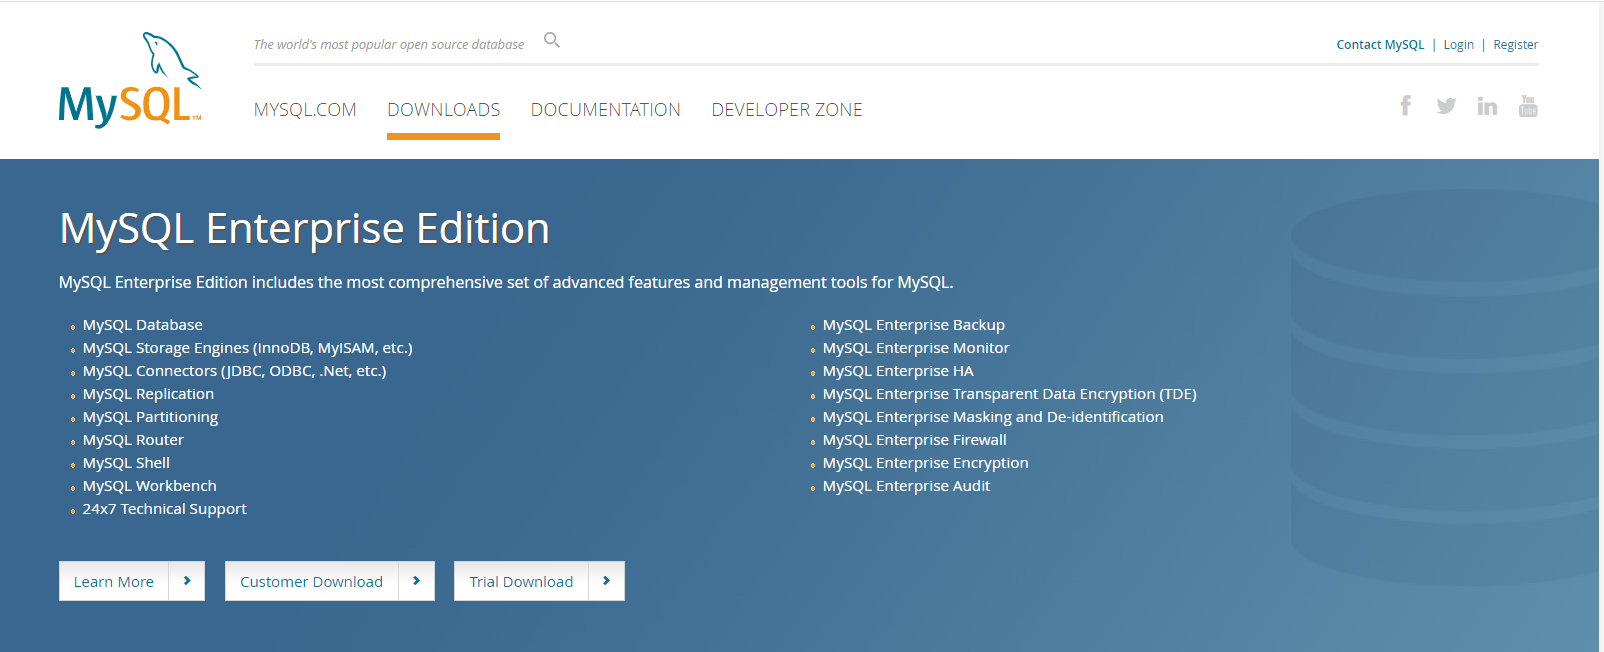Click the MySQL Enterprise Edition heading

305,229
